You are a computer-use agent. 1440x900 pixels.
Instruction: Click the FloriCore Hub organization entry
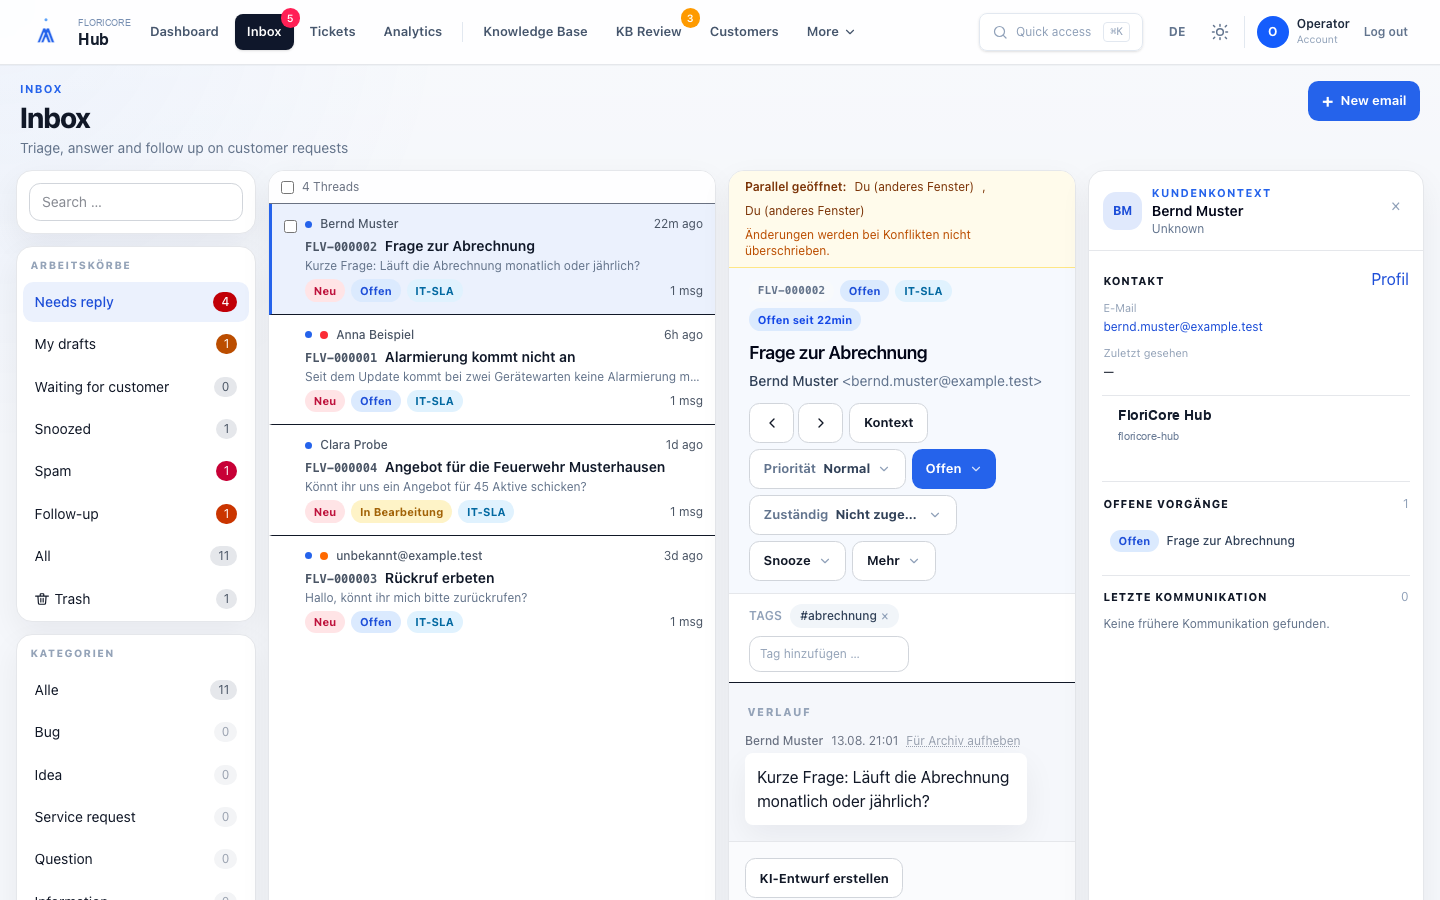(1257, 425)
